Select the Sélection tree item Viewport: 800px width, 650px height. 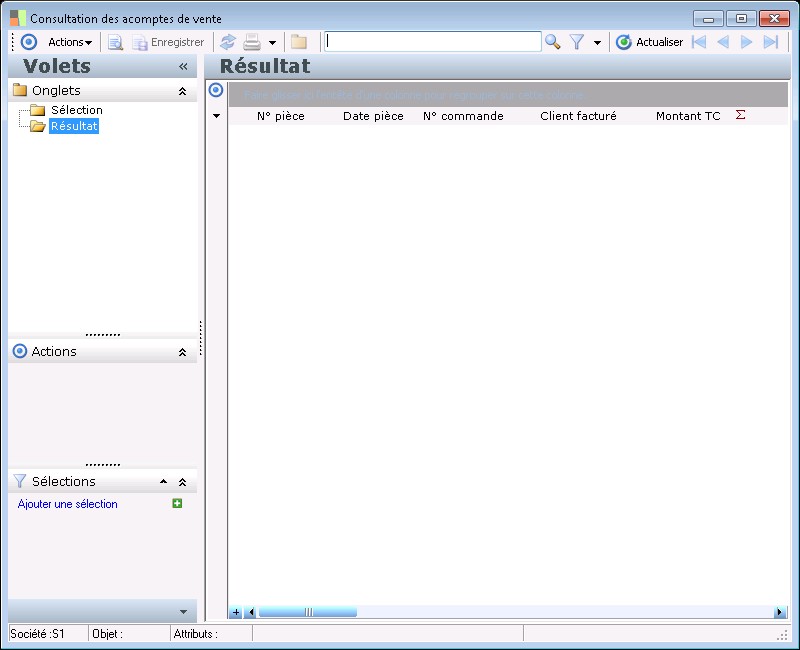tap(77, 110)
